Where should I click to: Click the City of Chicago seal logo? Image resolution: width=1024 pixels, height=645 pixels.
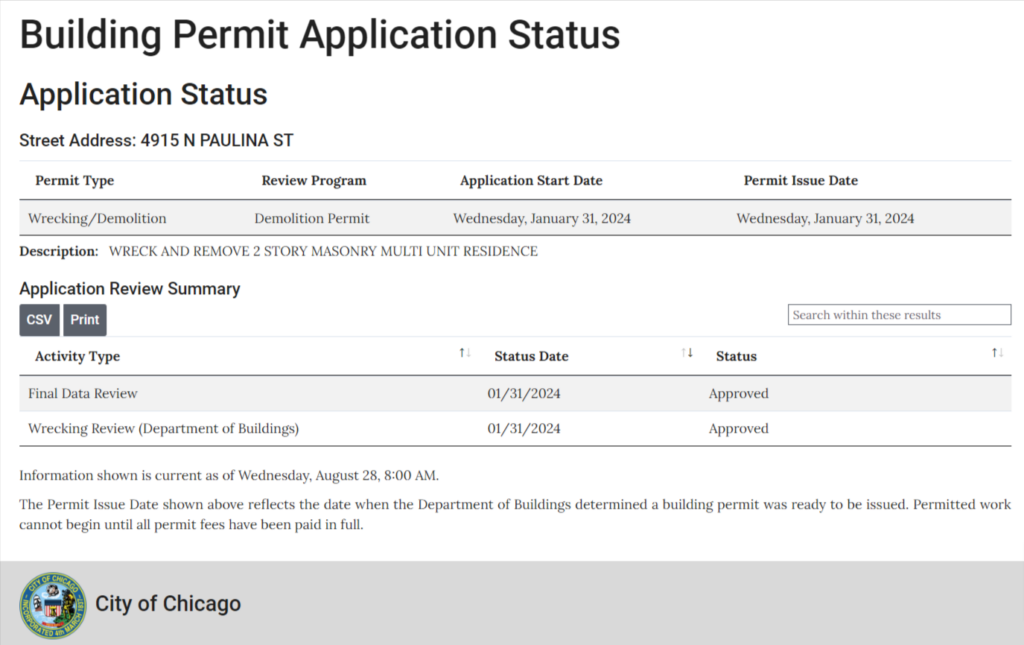click(52, 605)
